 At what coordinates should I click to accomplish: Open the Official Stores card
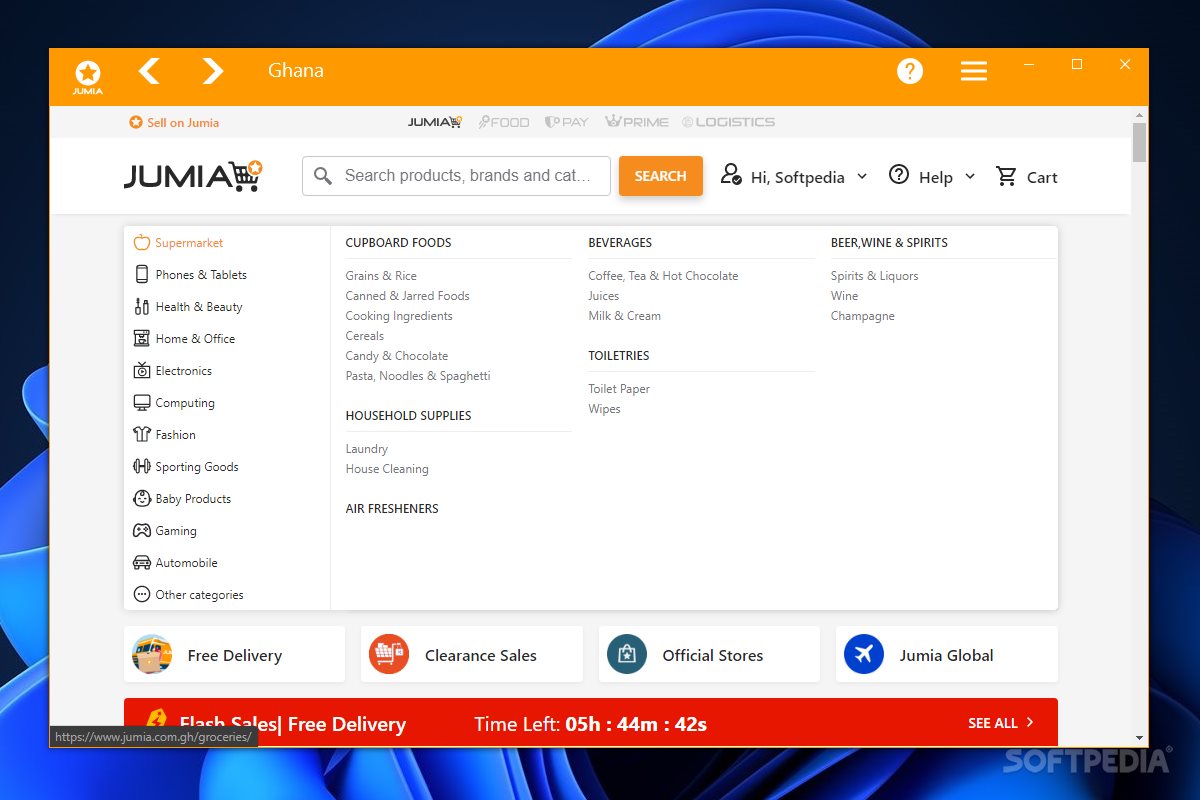709,655
